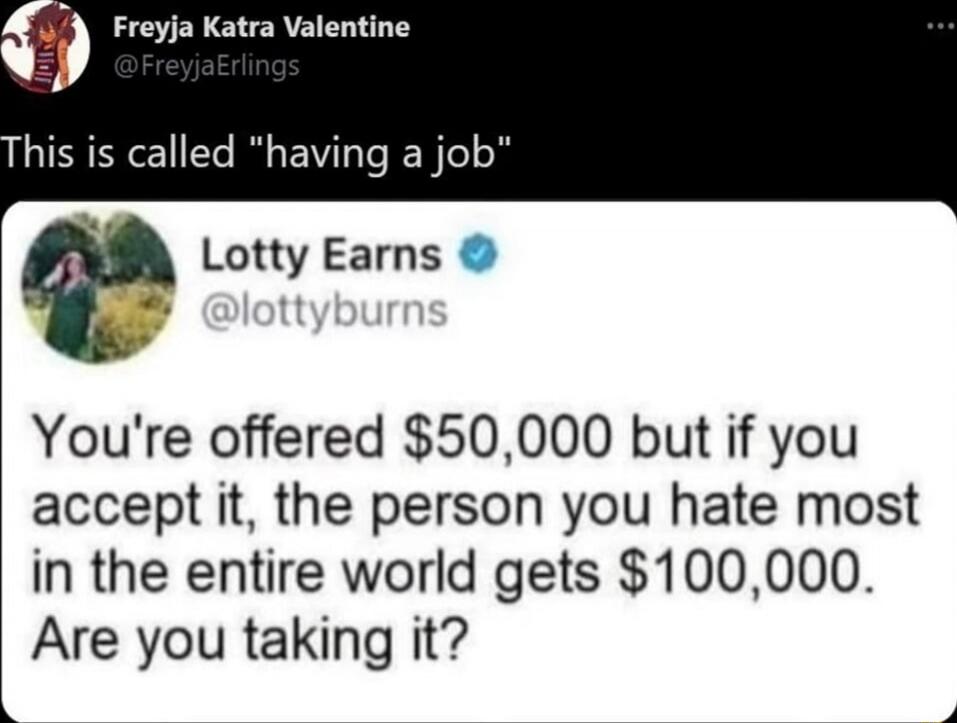Screen dimensions: 957x723
Task: Select the $100,000 amount in quoted tweet
Action: coord(742,572)
